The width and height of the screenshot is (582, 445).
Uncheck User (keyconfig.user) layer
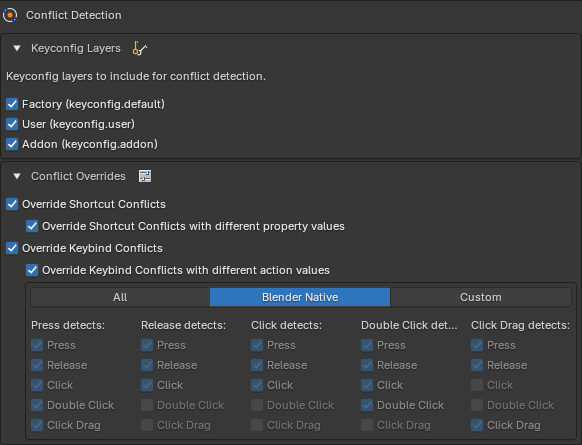click(x=12, y=124)
